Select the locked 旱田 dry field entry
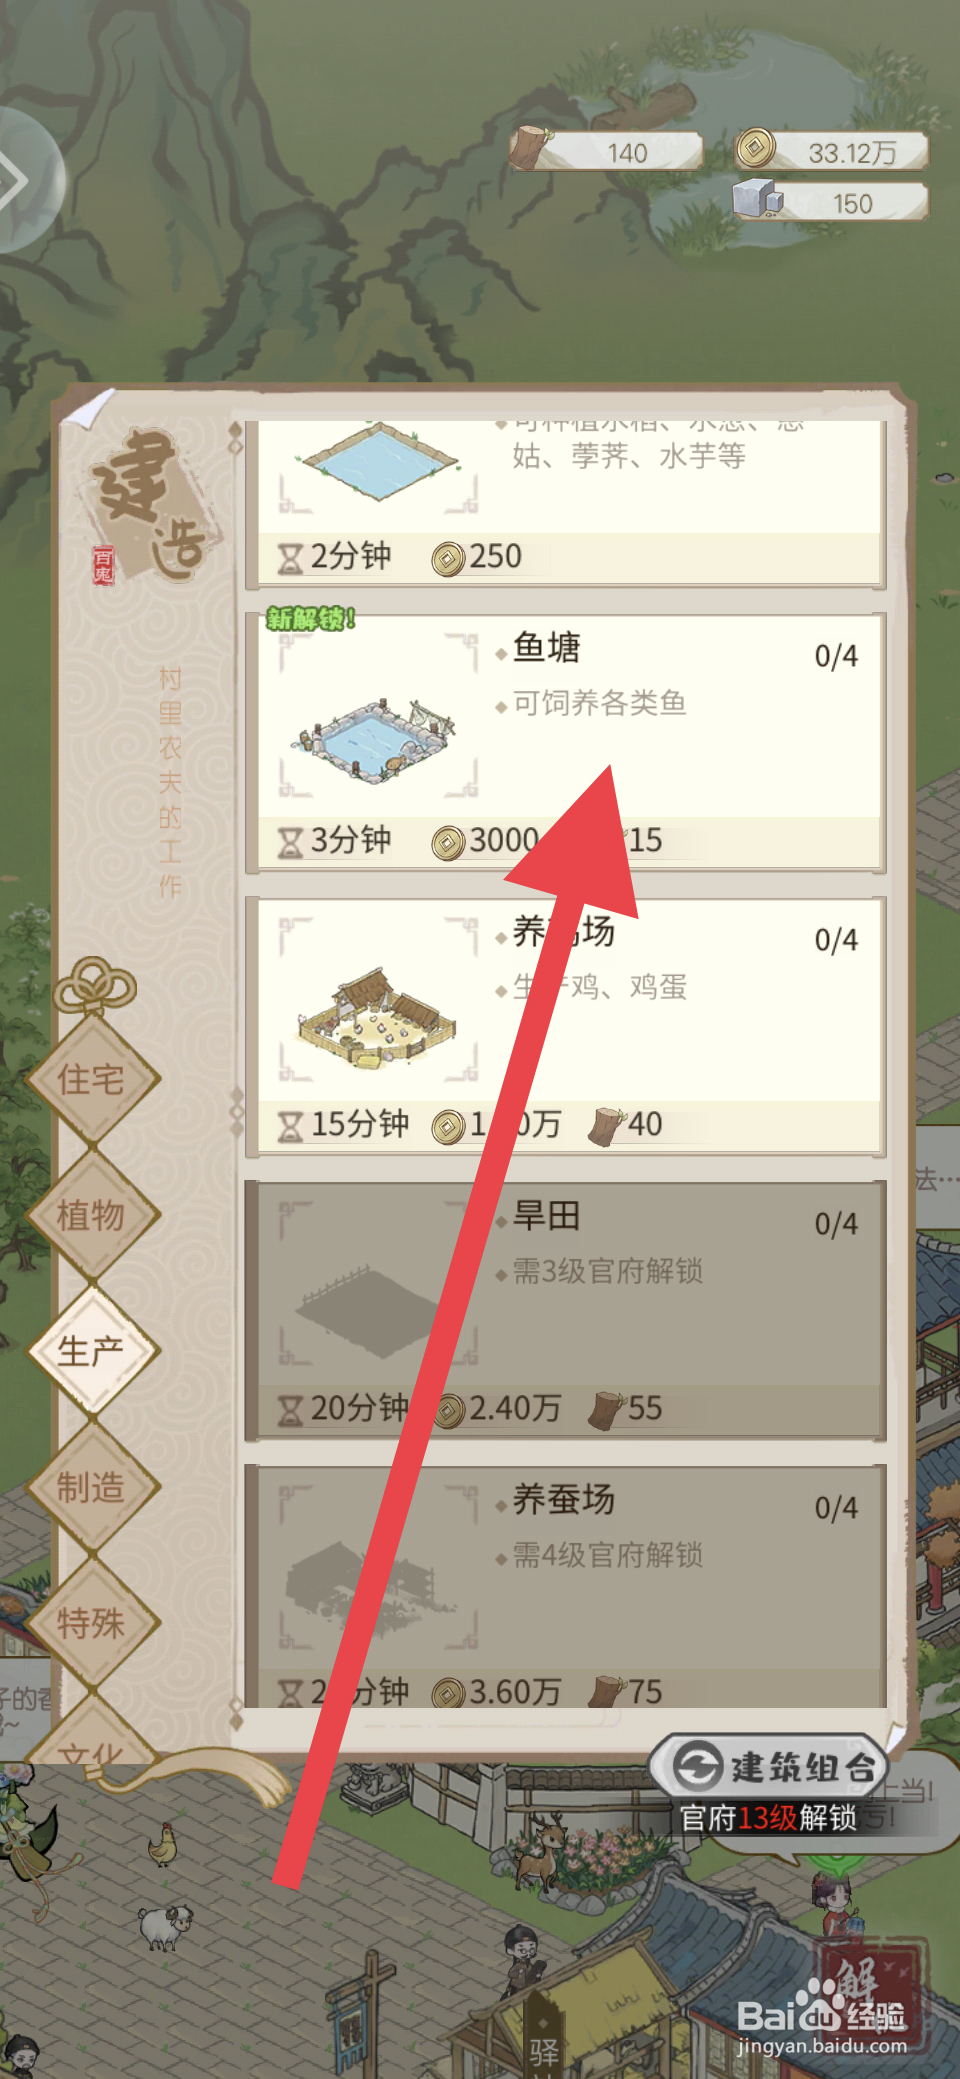 (565, 1310)
